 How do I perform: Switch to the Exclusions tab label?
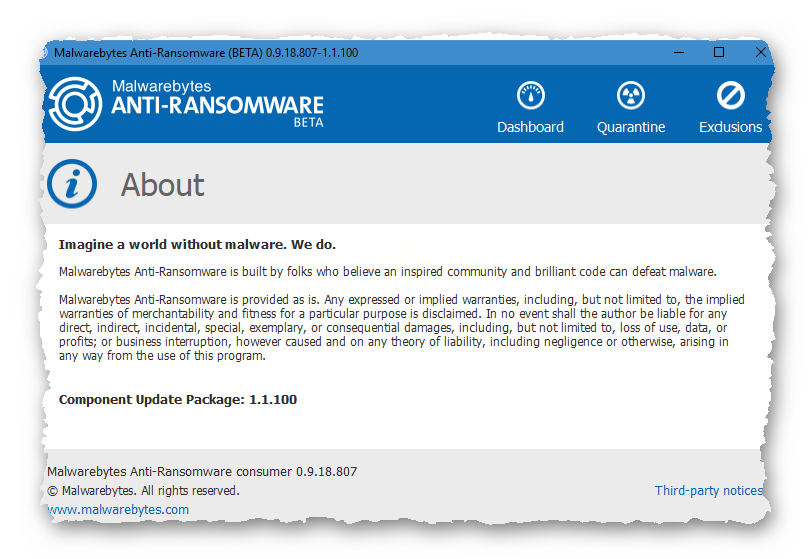click(x=730, y=127)
